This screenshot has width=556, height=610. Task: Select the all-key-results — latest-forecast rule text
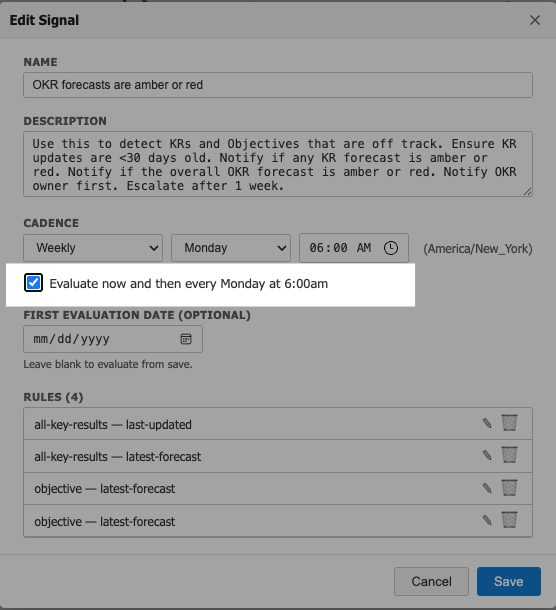[x=118, y=456]
